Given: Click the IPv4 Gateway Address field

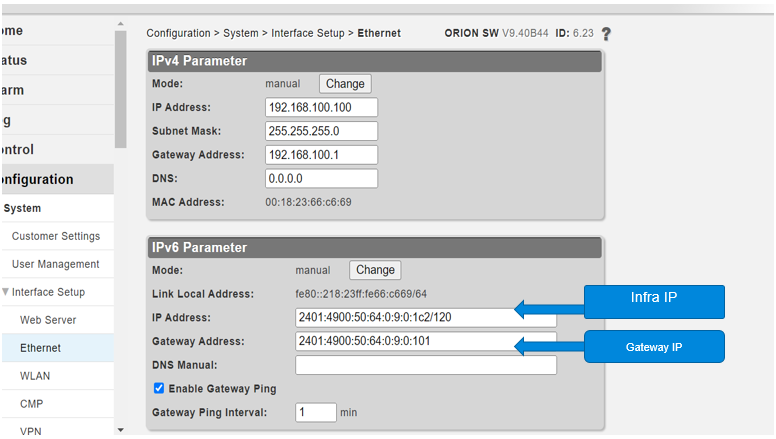Looking at the screenshot, I should pyautogui.click(x=322, y=155).
